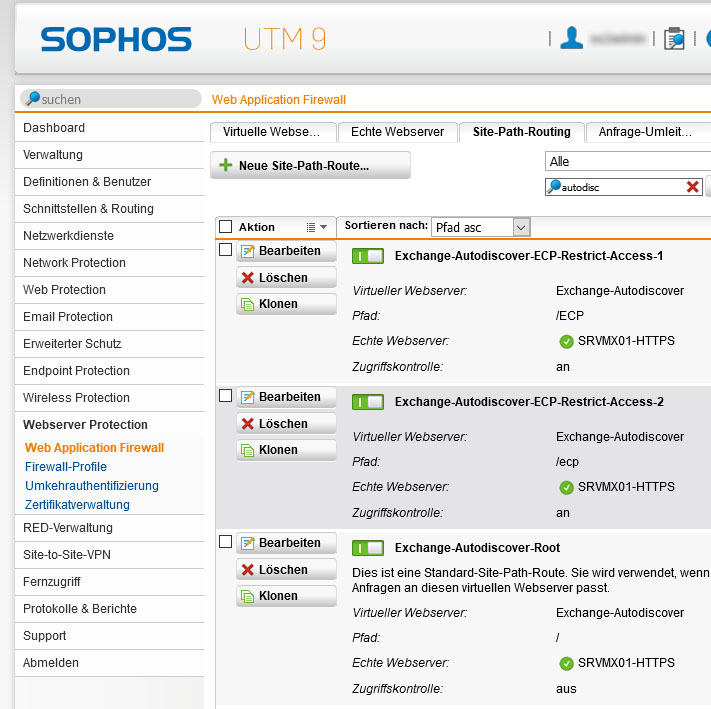Delete Exchange-Autodiscover-ECP-Restrict-Access-2 route
The height and width of the screenshot is (709, 711).
286,423
